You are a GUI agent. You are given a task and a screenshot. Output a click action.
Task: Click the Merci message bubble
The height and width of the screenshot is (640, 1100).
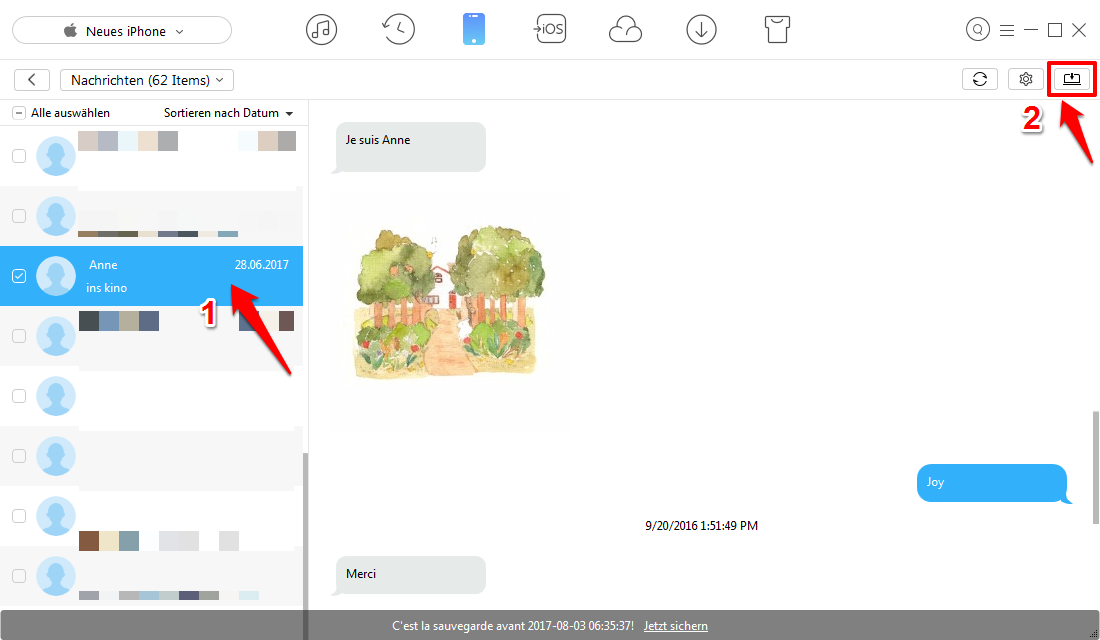410,575
